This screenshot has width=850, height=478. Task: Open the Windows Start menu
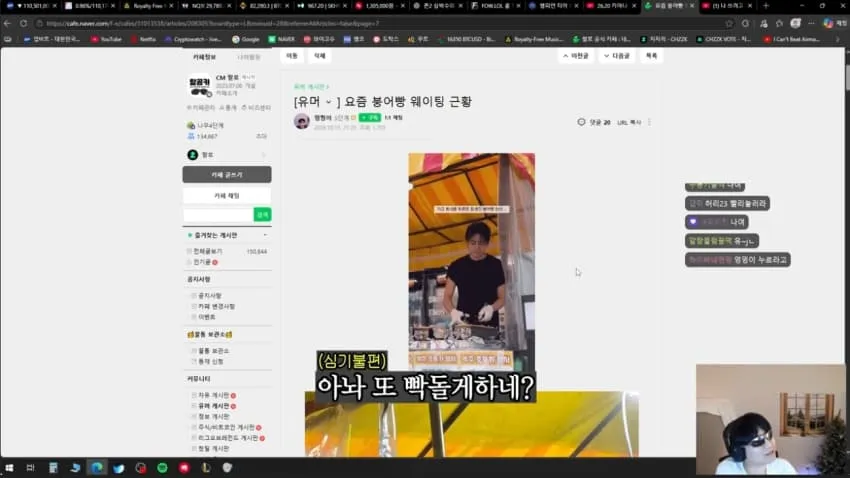(9, 468)
